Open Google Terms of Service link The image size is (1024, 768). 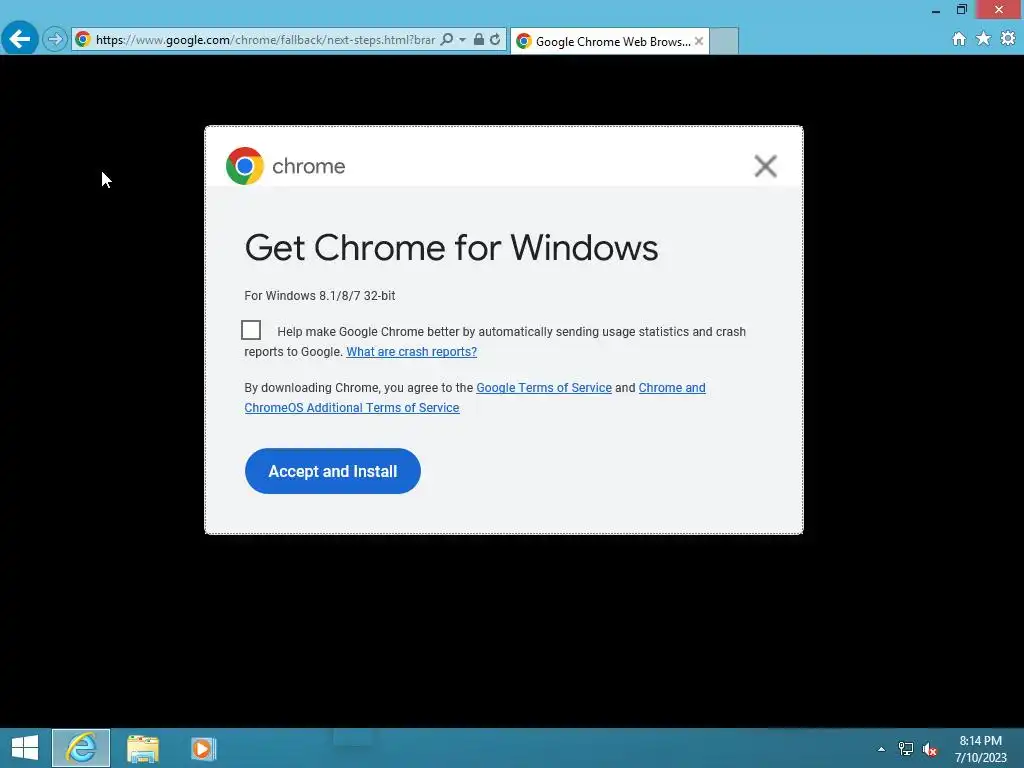[x=544, y=387]
